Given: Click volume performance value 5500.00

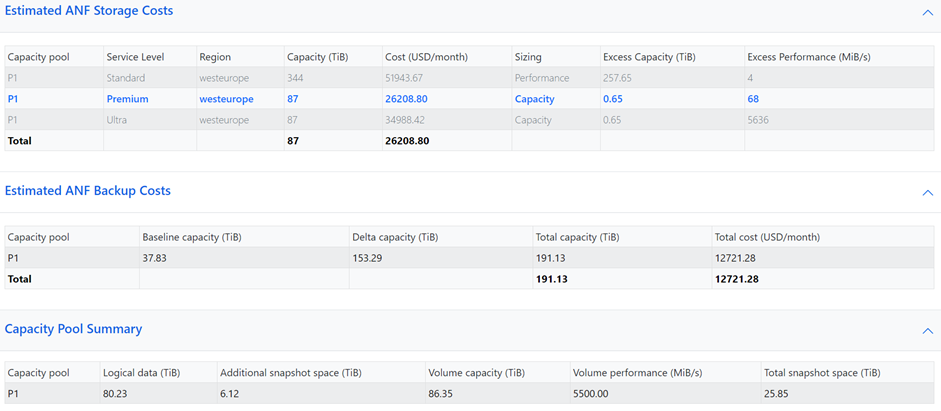Looking at the screenshot, I should [591, 394].
